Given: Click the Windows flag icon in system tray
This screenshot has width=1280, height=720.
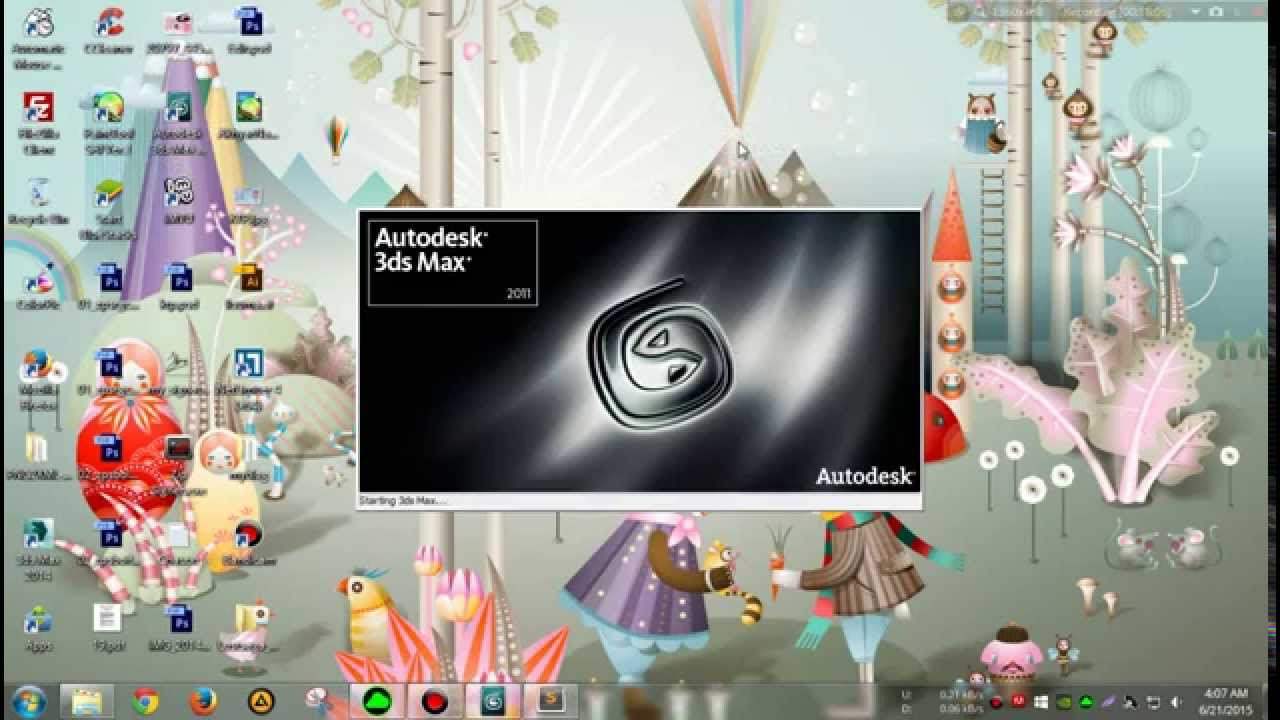Looking at the screenshot, I should 1041,701.
